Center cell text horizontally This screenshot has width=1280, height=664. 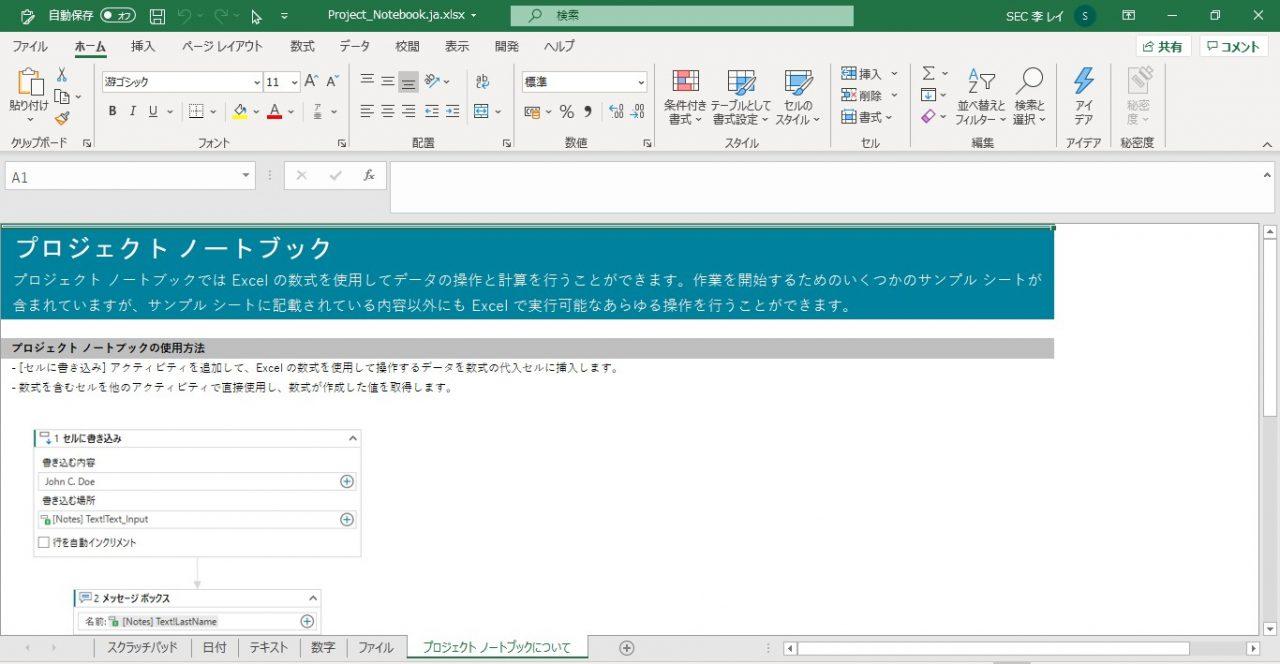click(388, 111)
